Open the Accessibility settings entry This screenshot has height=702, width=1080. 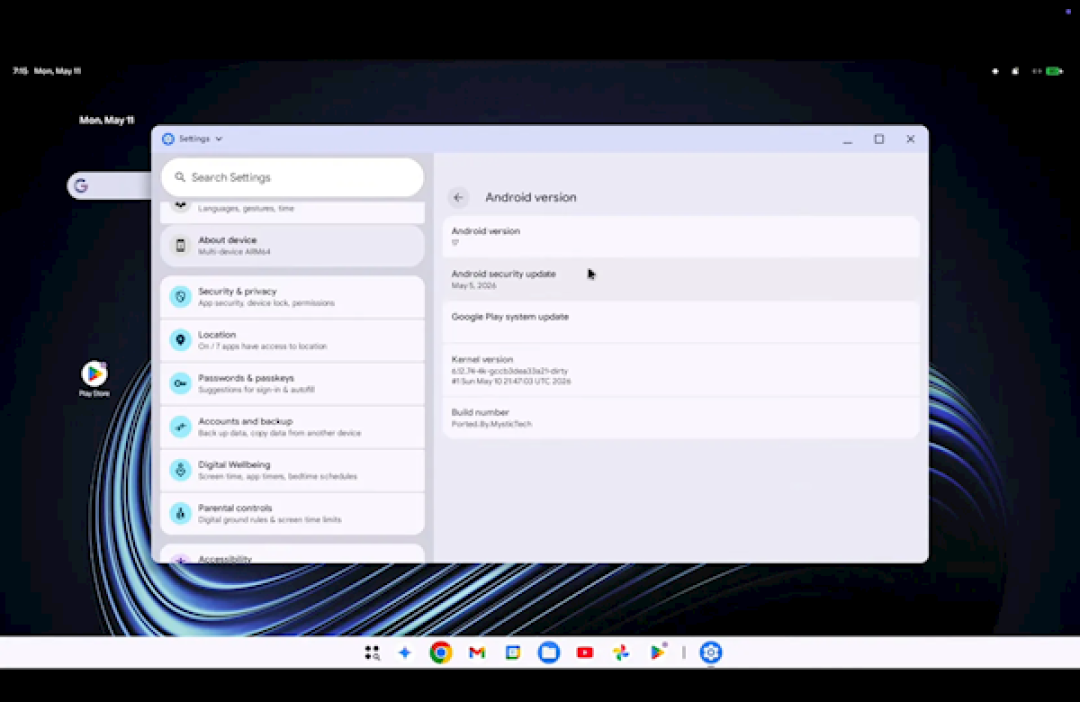pyautogui.click(x=292, y=554)
